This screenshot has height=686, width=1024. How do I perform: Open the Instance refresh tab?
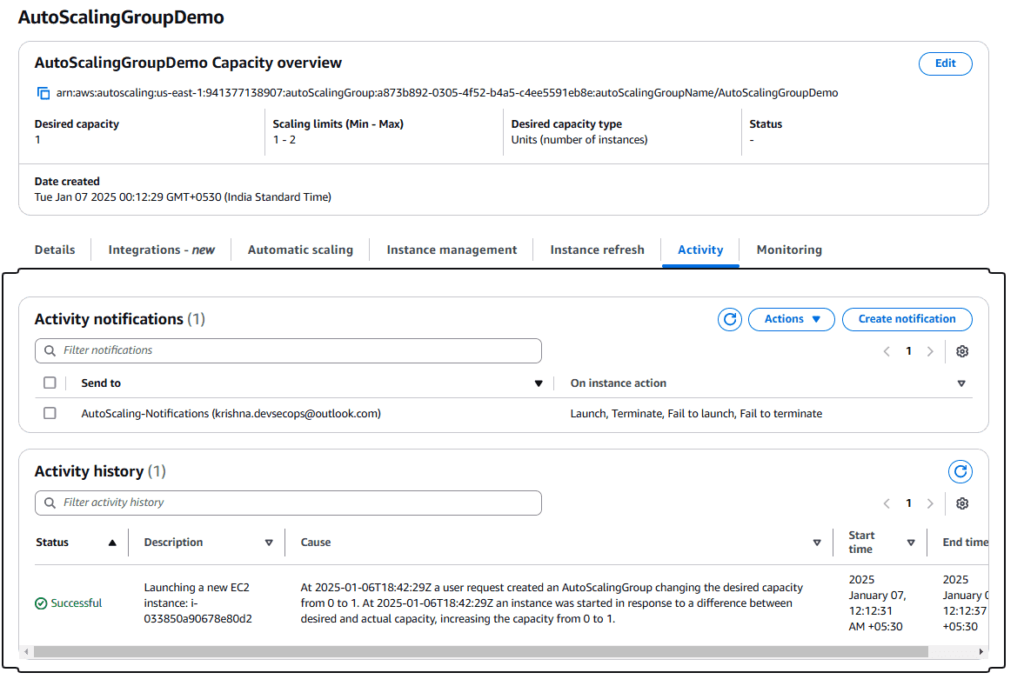597,250
